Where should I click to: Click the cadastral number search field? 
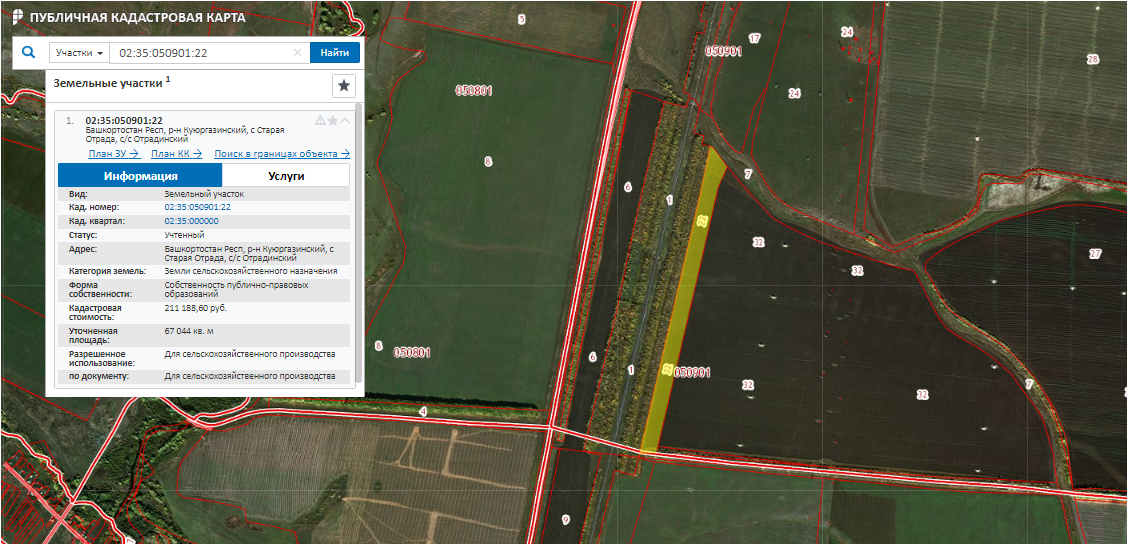(200, 53)
